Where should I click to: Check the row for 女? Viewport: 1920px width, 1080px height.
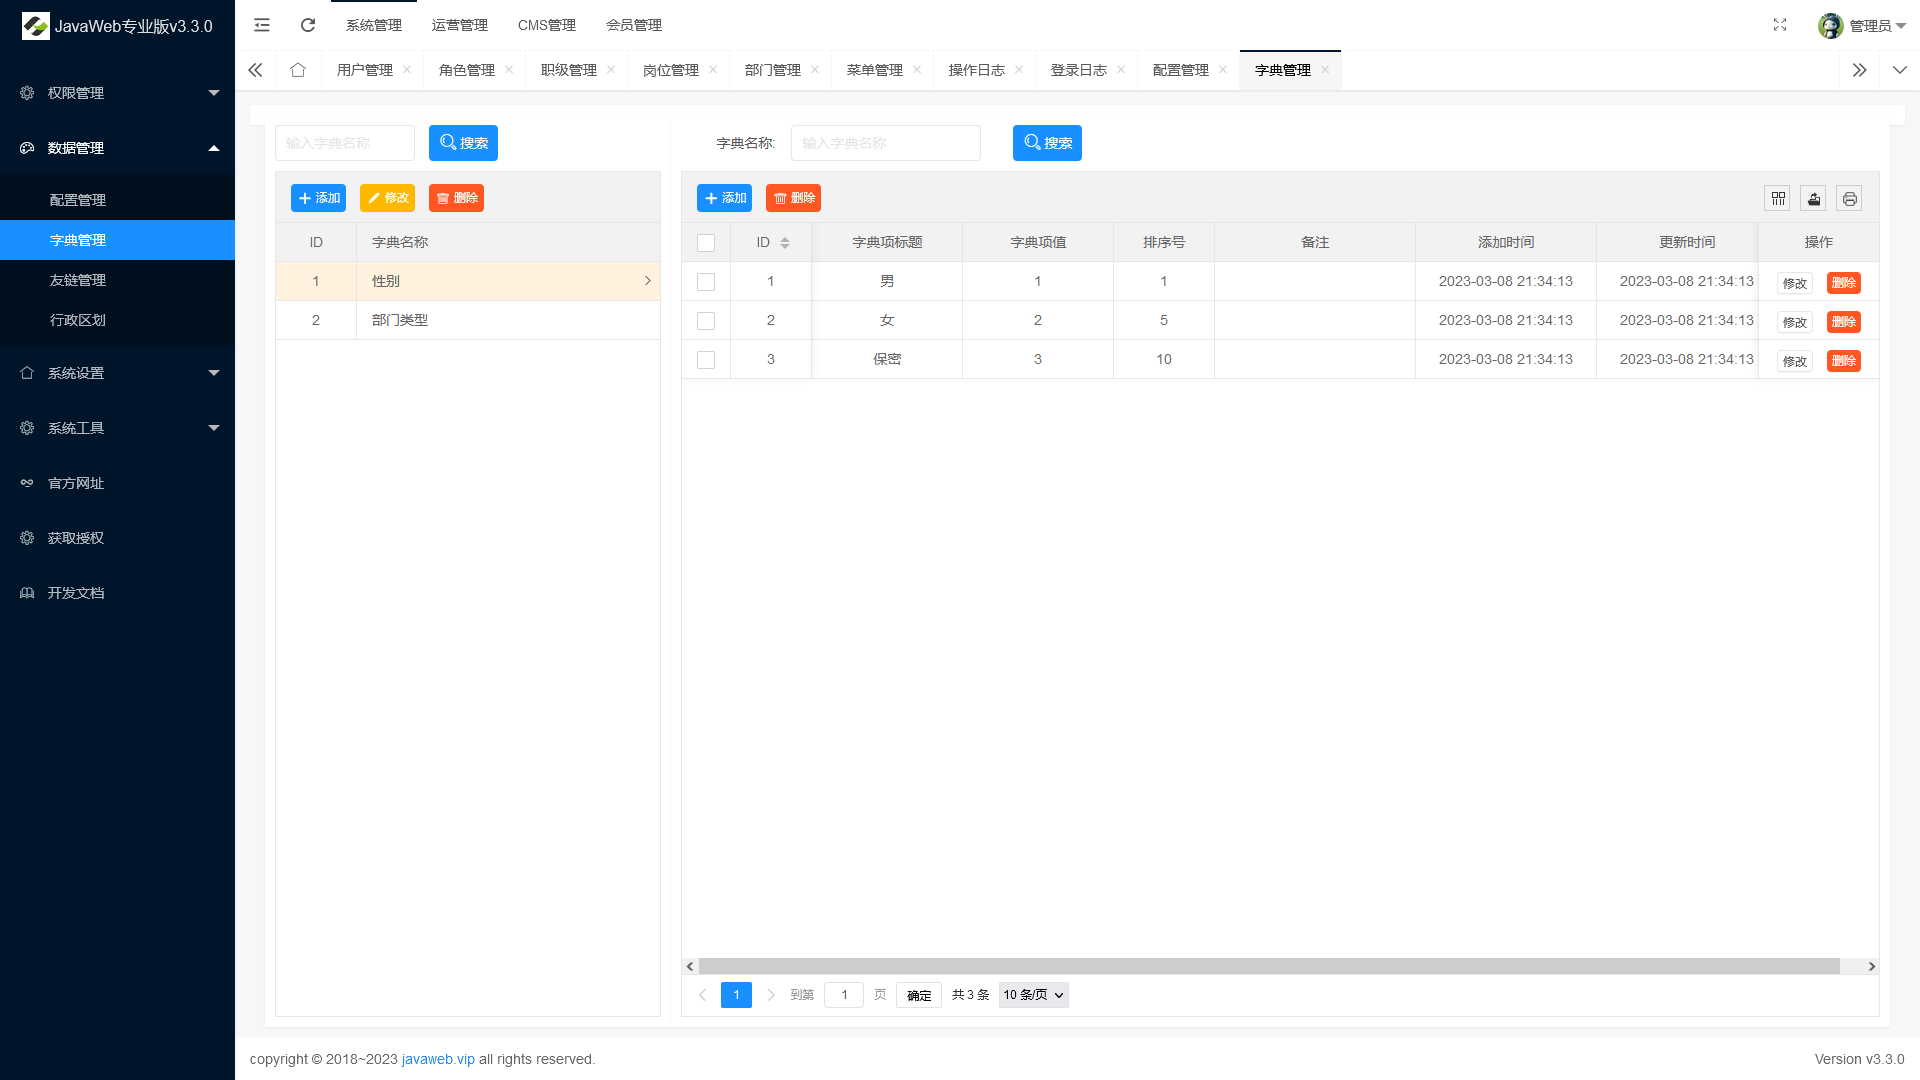point(706,321)
